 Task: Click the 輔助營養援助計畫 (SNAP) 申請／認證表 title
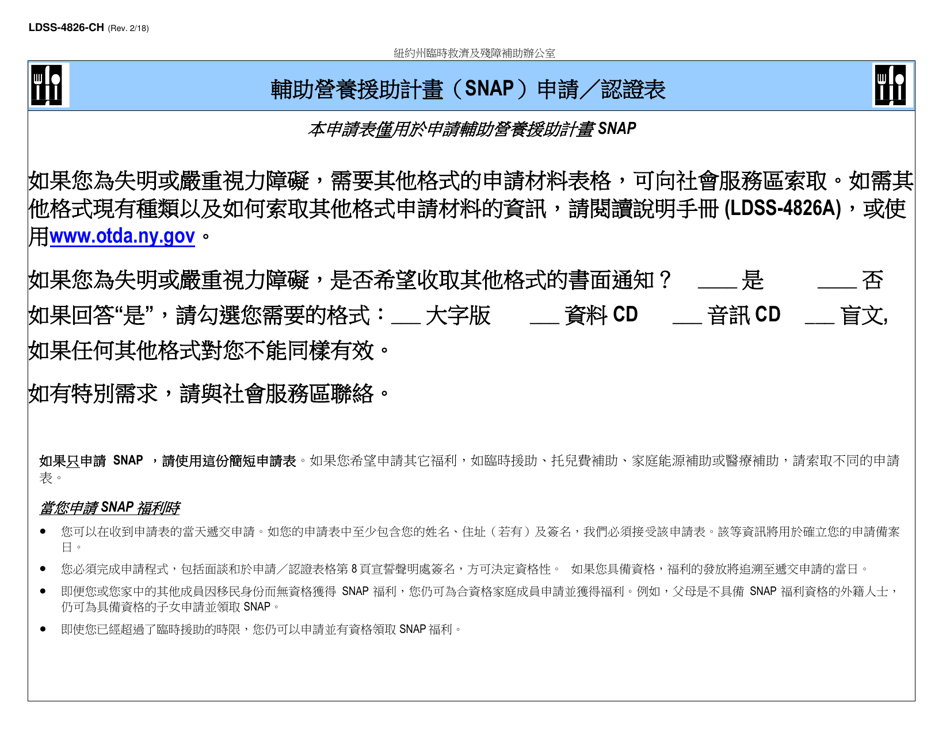[x=468, y=90]
